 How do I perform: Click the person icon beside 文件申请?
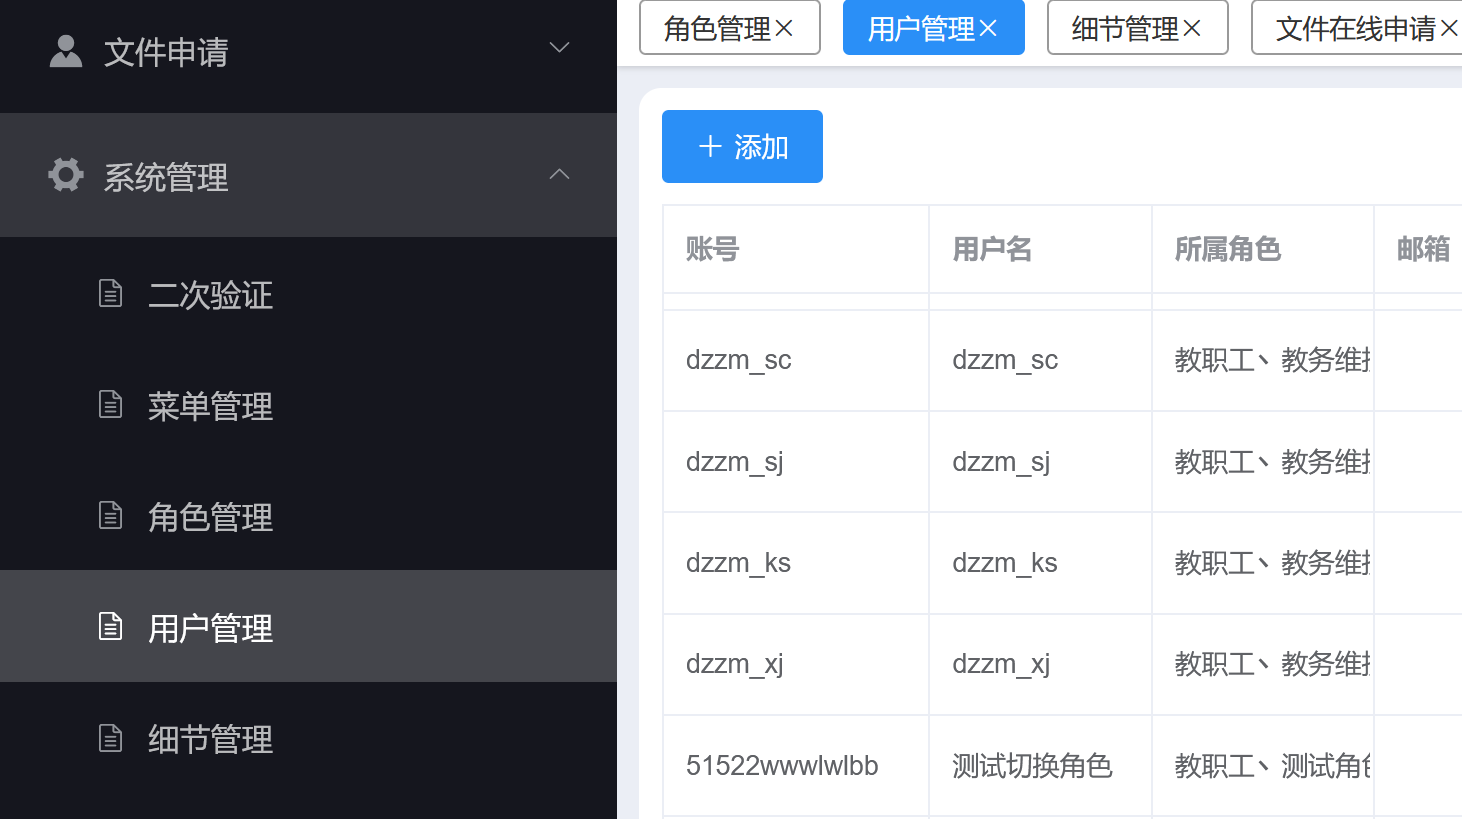coord(66,51)
